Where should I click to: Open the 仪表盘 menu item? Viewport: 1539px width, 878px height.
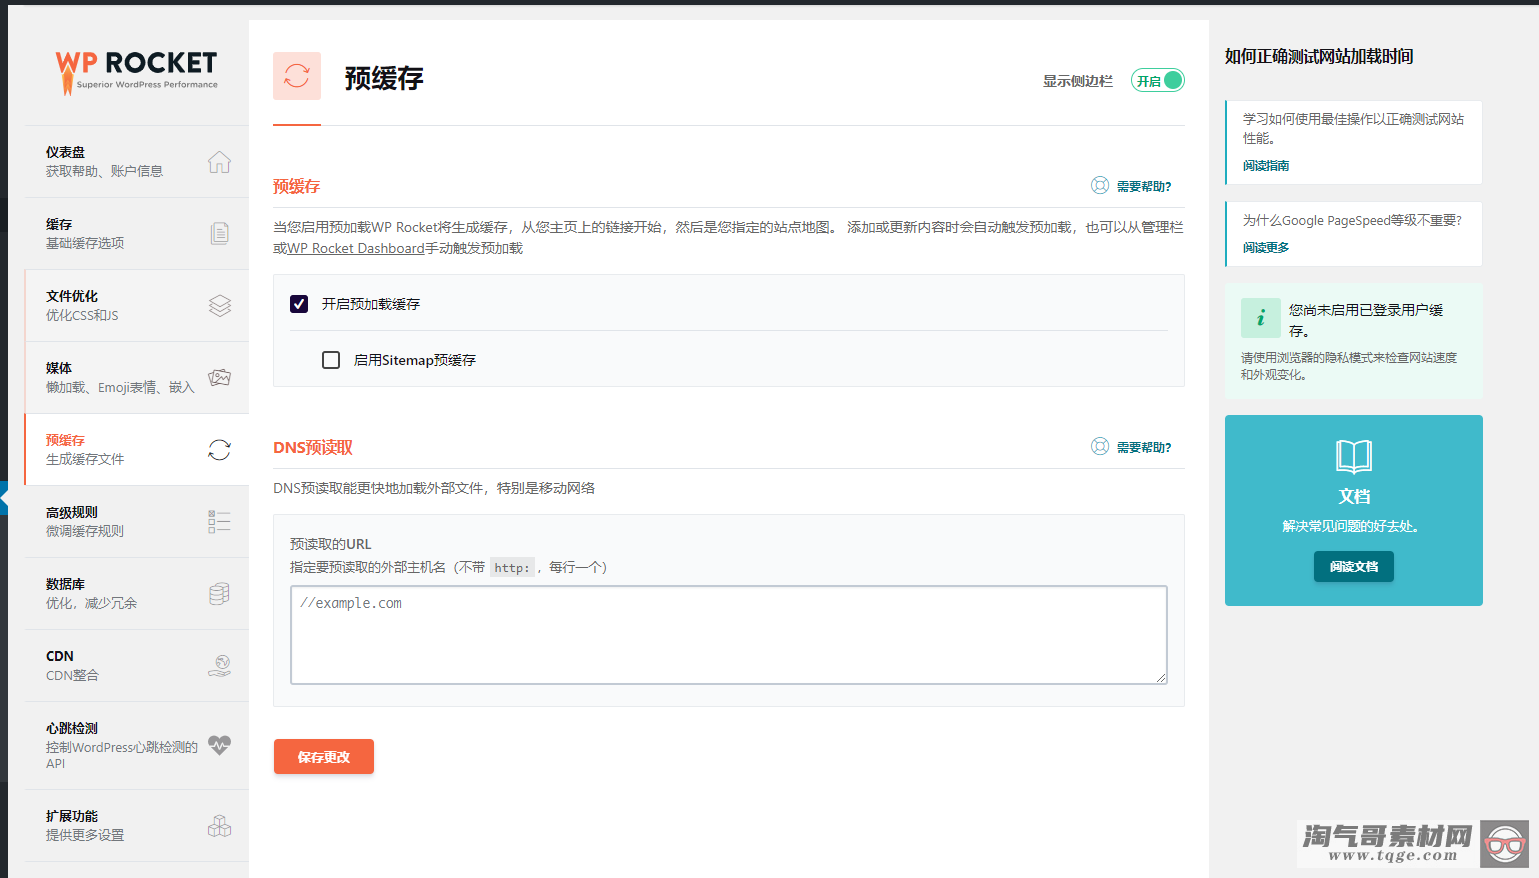[137, 161]
